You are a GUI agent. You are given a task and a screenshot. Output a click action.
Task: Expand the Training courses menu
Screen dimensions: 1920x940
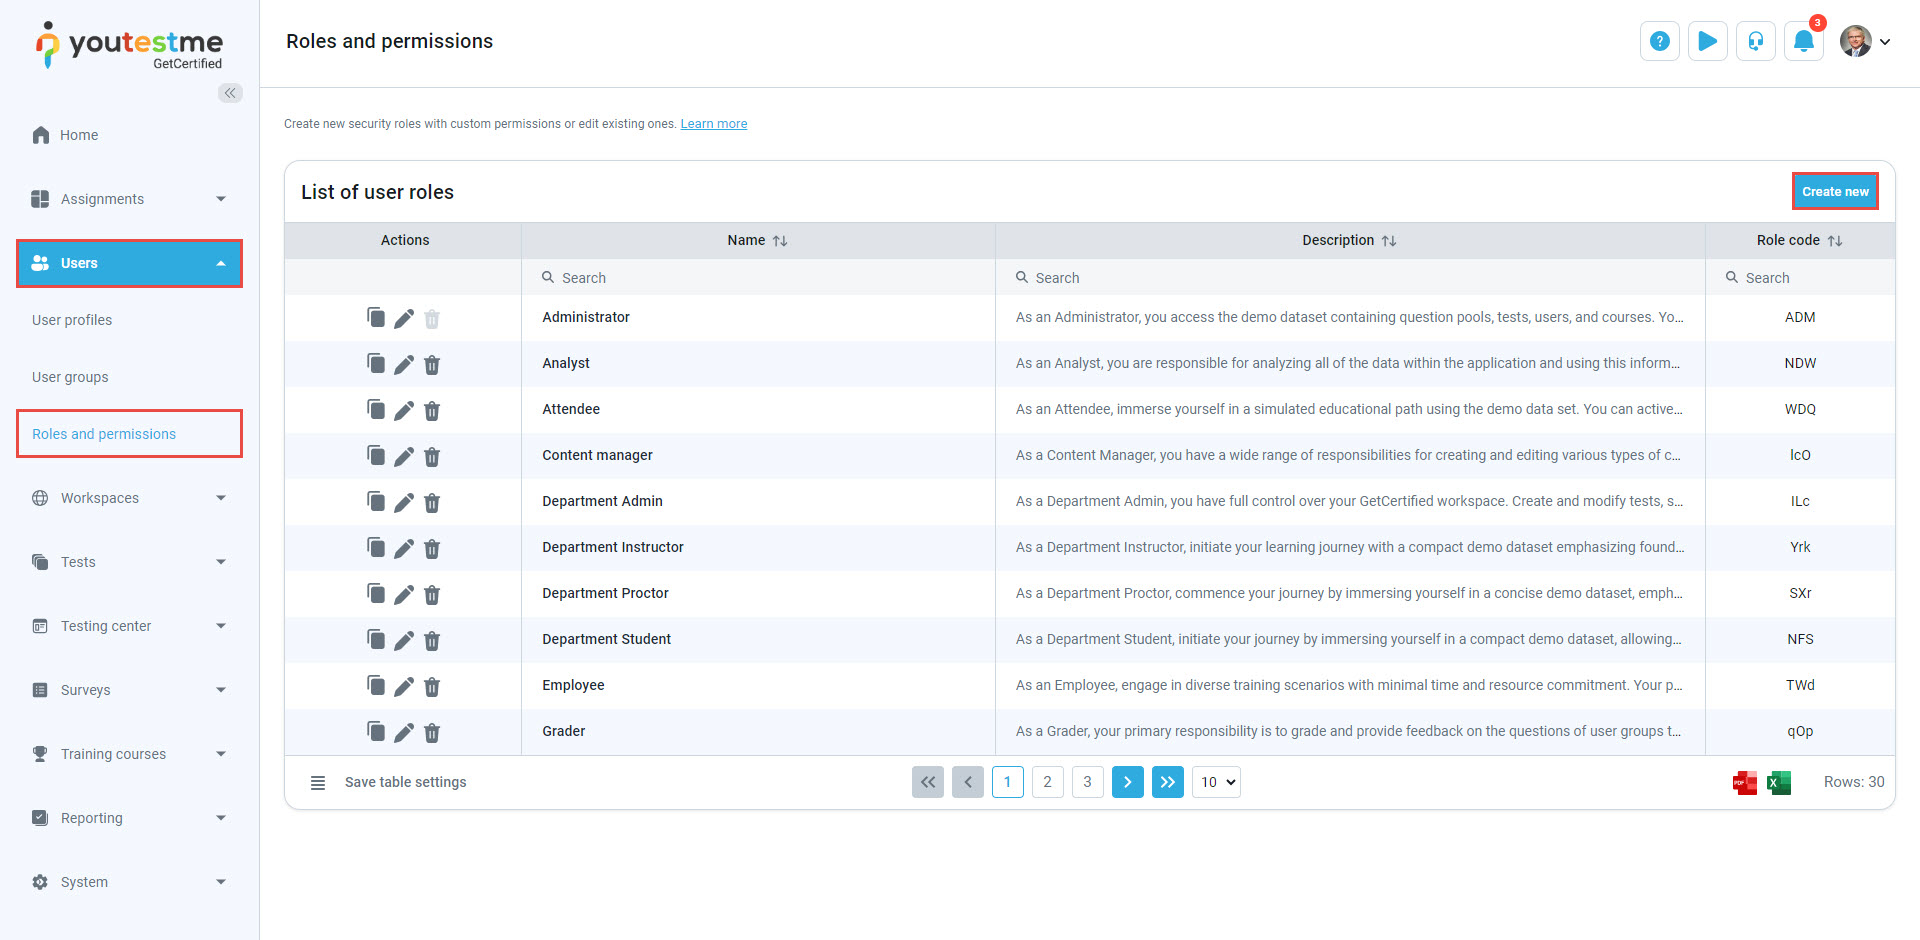pyautogui.click(x=130, y=754)
